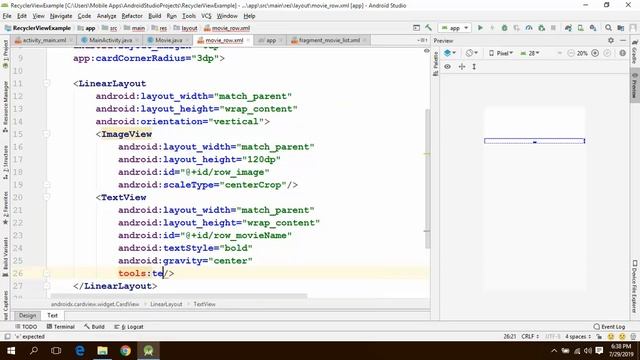Click the select run target window icon
Screen dimensions: 640x360
pyautogui.click(x=416, y=28)
